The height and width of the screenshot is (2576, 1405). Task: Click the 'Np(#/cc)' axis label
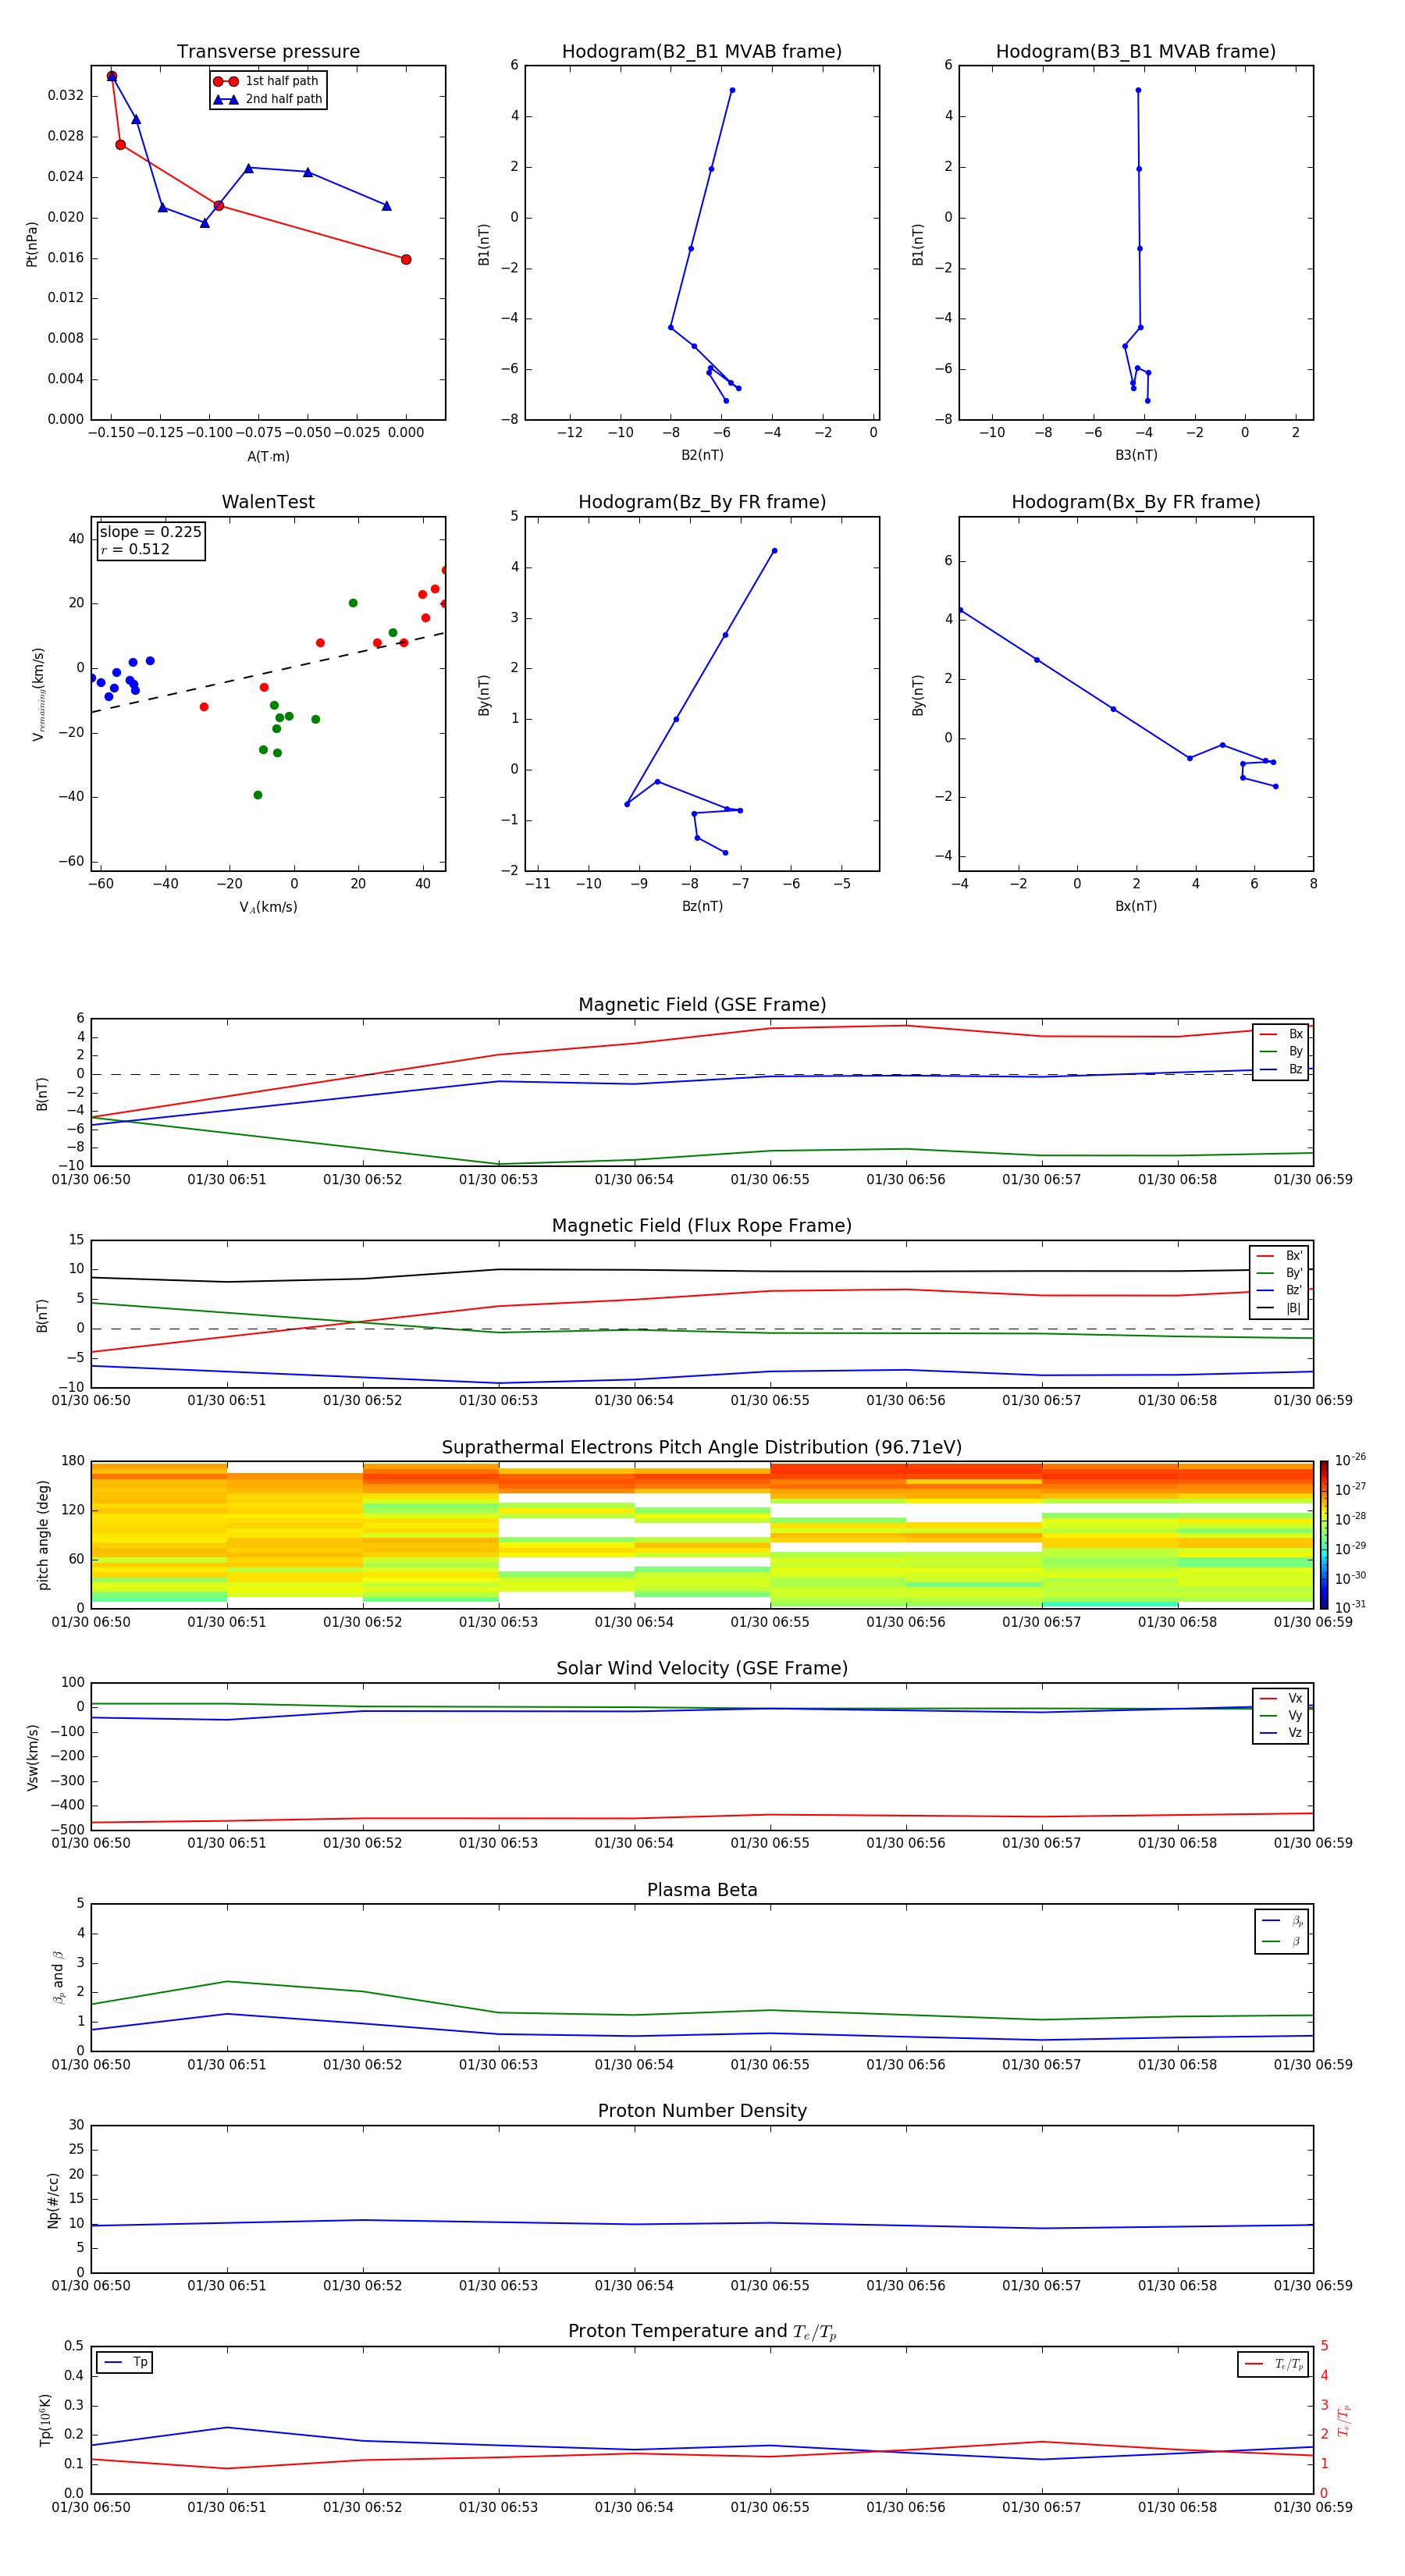point(53,2200)
